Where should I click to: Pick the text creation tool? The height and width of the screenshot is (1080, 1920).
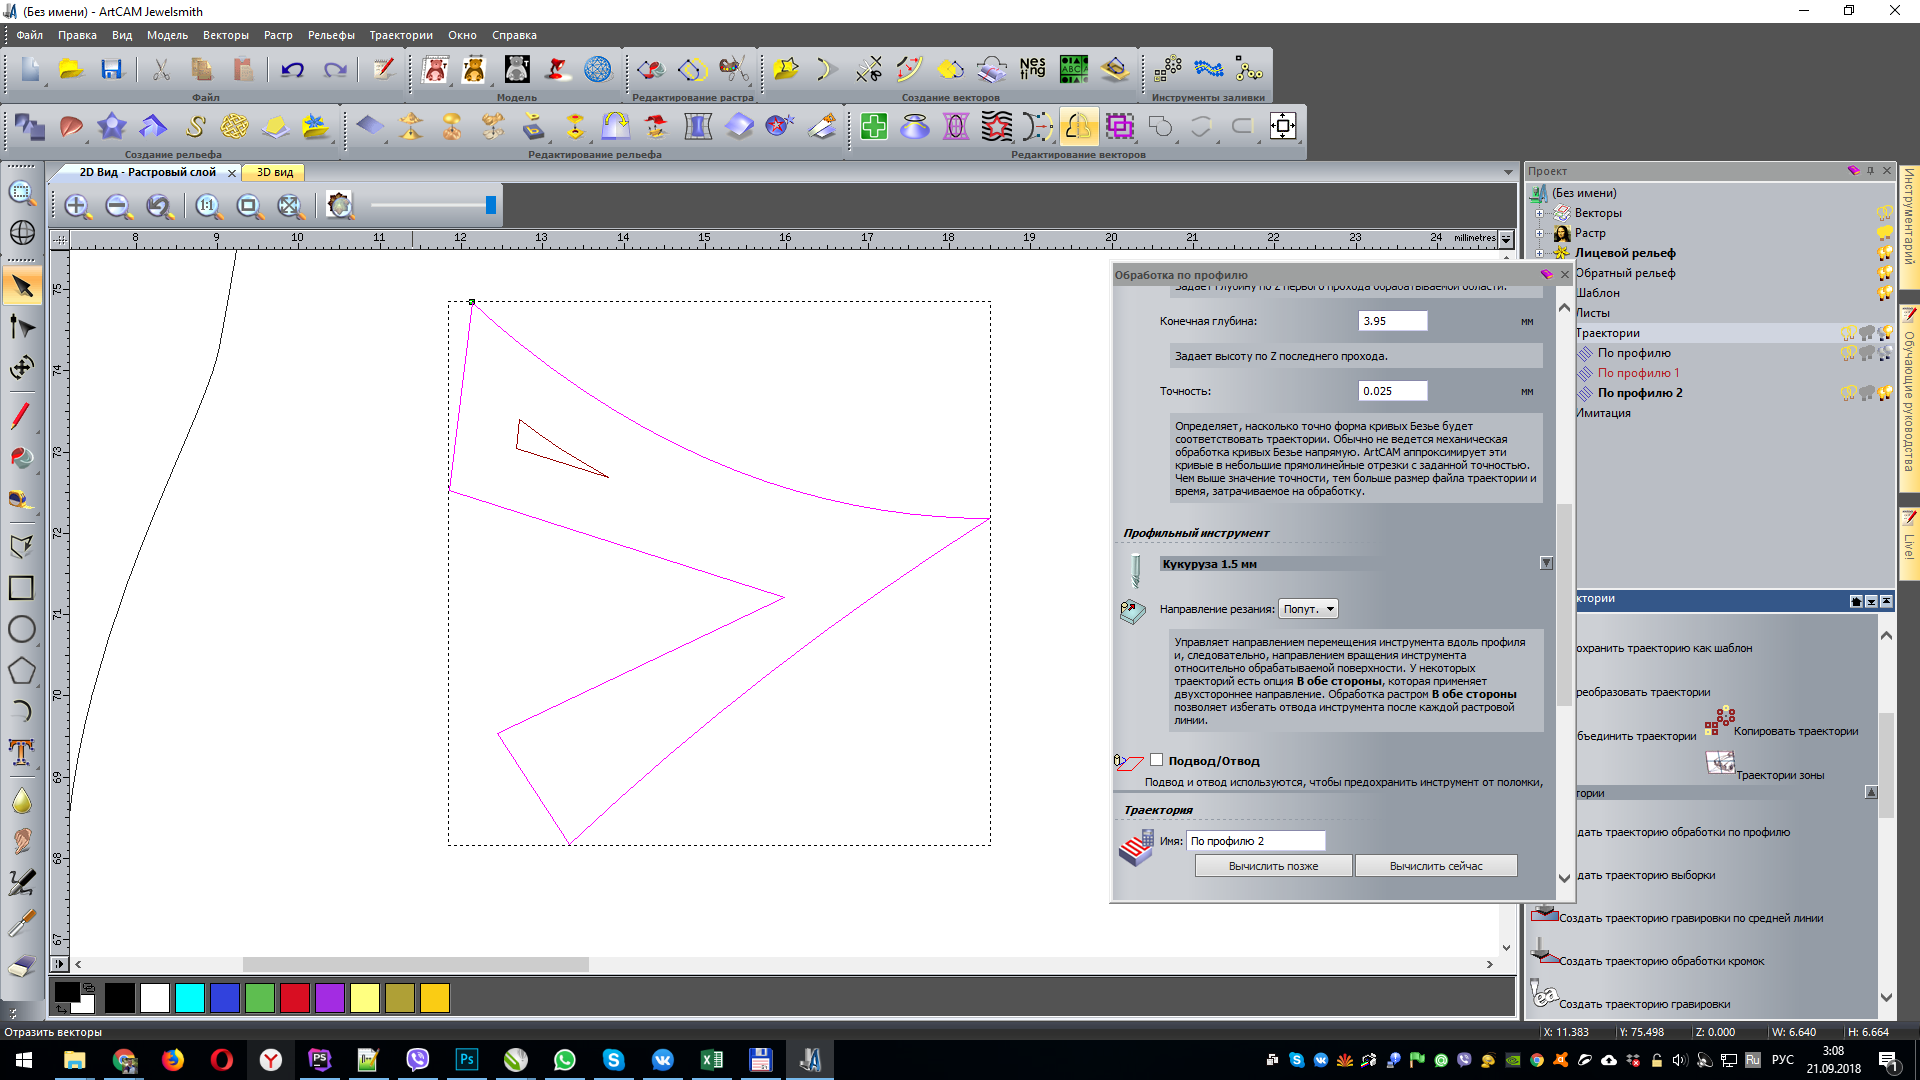pyautogui.click(x=21, y=752)
